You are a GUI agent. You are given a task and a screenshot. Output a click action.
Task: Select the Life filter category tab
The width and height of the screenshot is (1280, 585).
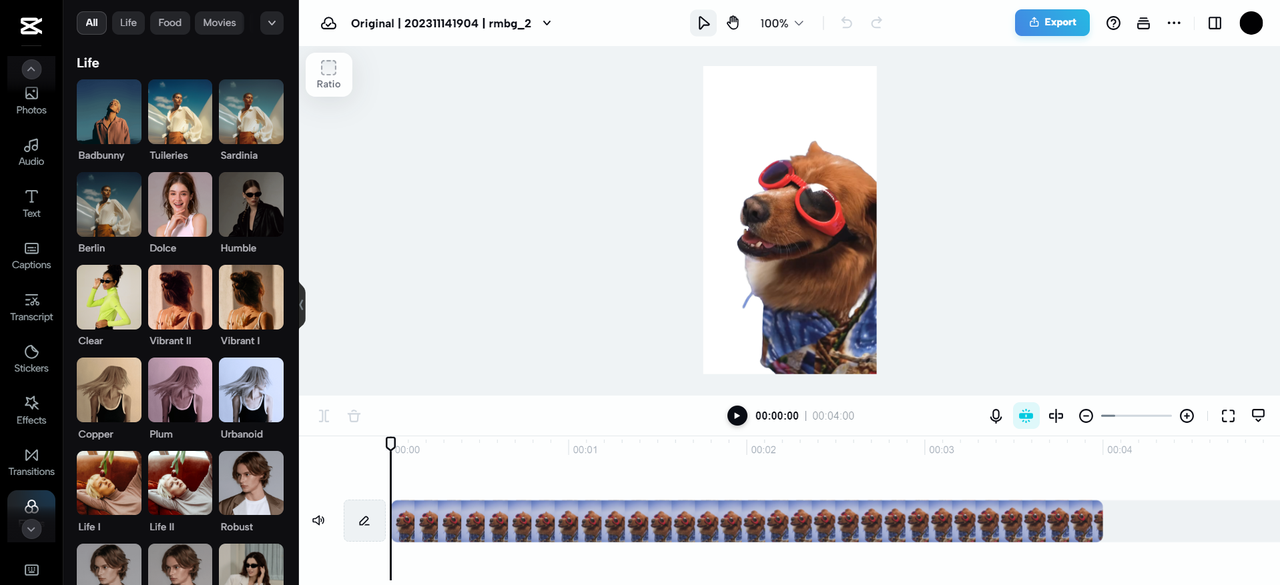128,23
